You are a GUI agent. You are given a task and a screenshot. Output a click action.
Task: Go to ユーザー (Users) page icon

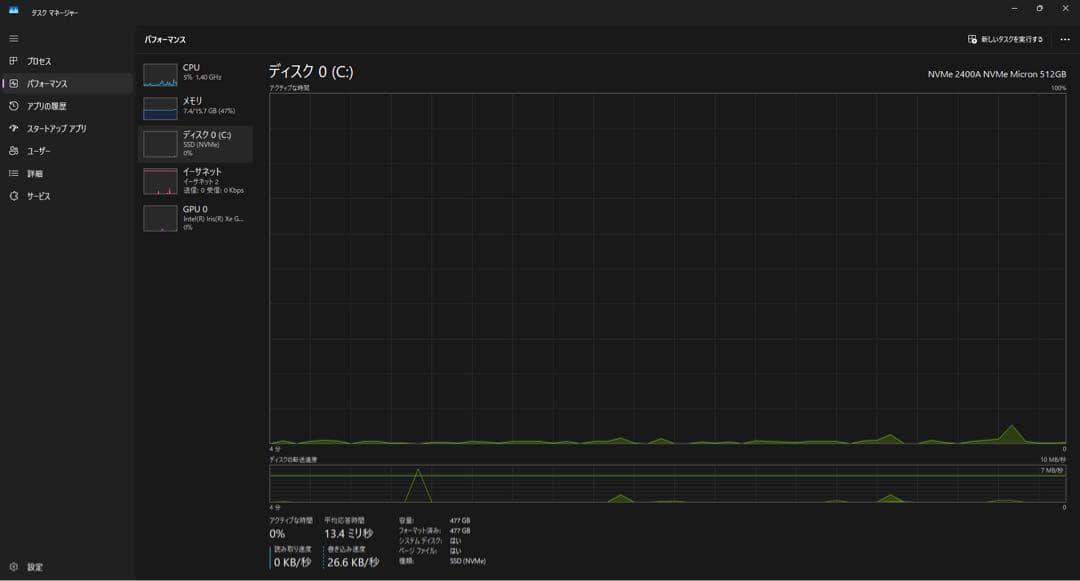[14, 151]
